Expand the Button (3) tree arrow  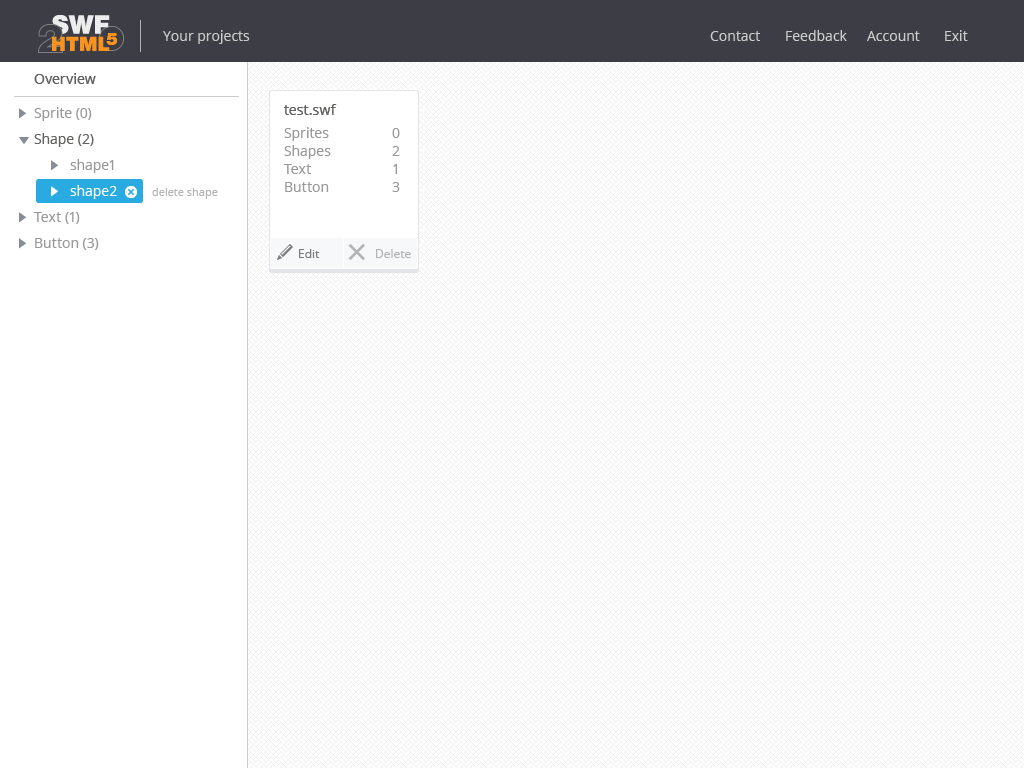pyautogui.click(x=22, y=244)
